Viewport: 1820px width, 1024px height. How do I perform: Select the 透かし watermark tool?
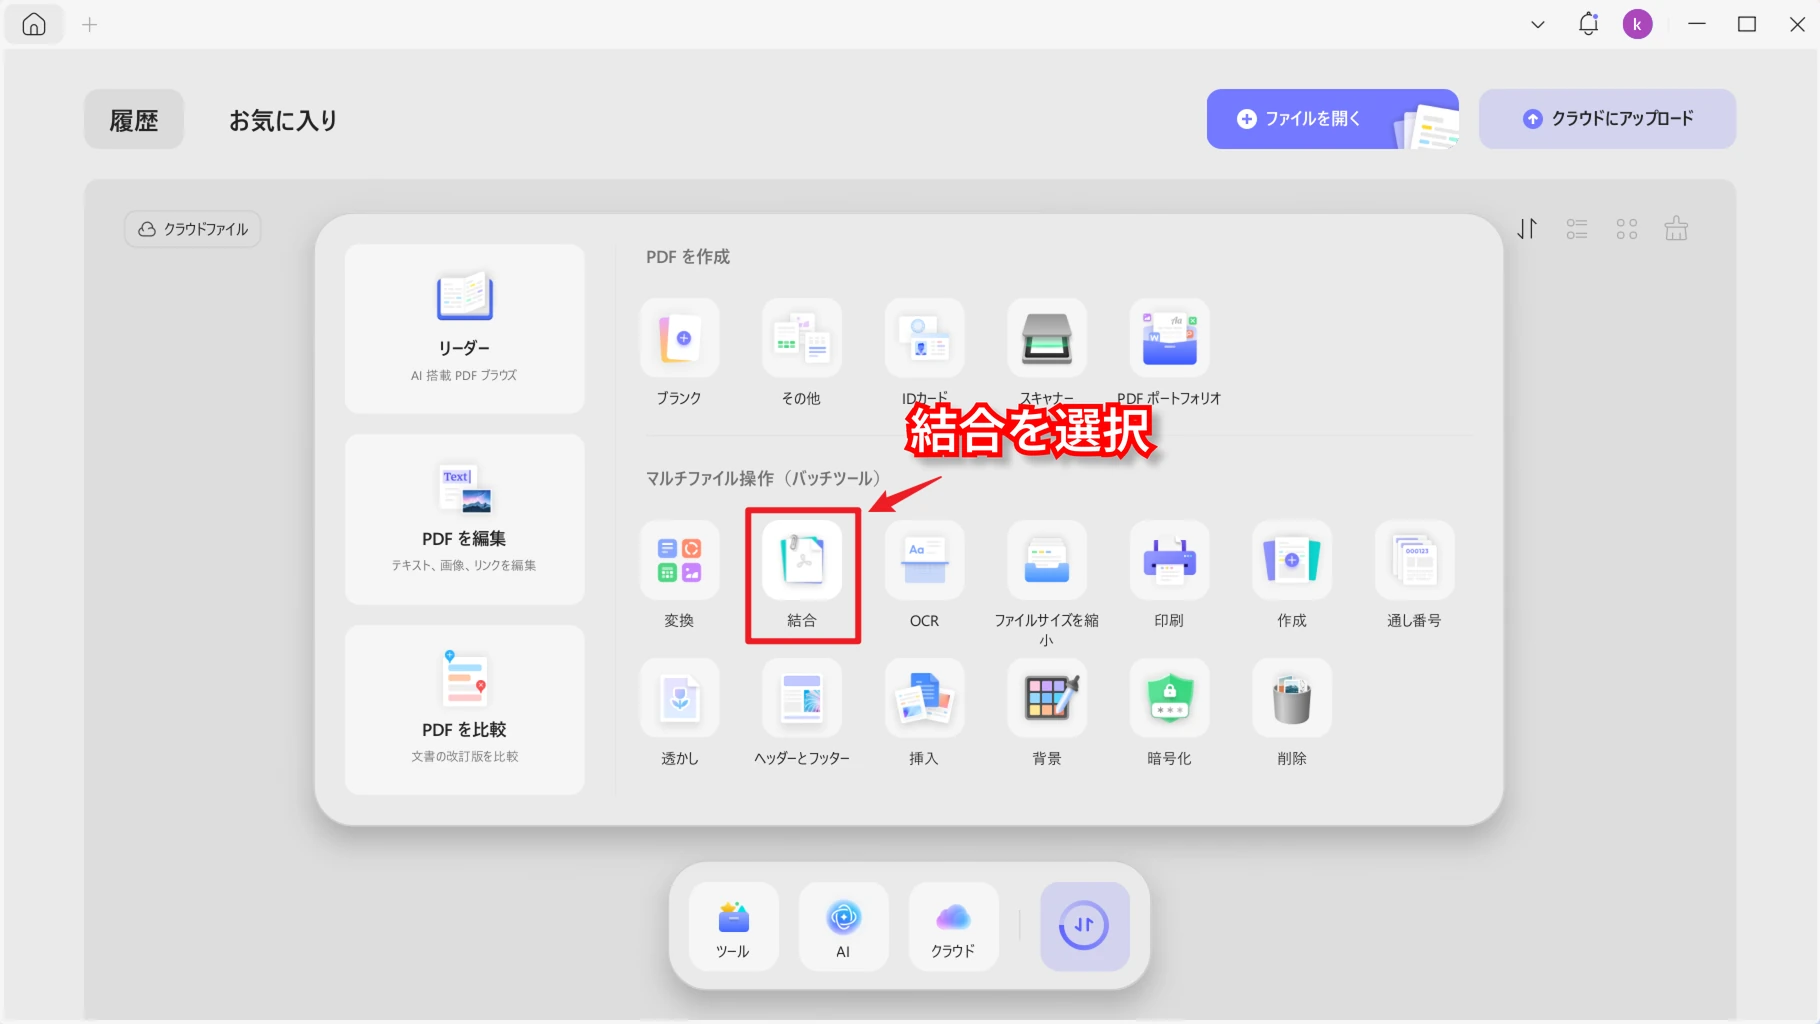pos(679,698)
